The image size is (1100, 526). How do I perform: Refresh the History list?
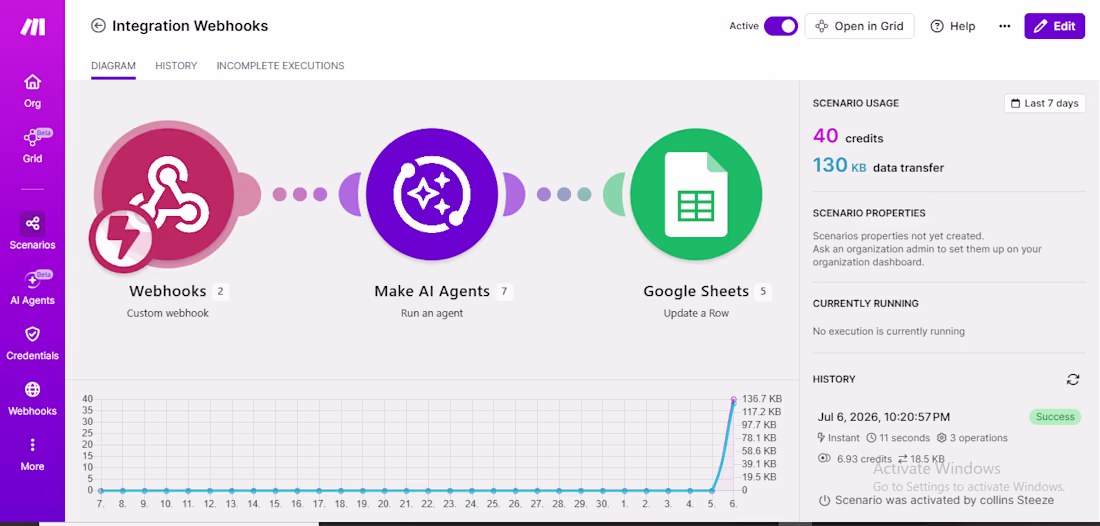[x=1073, y=379]
